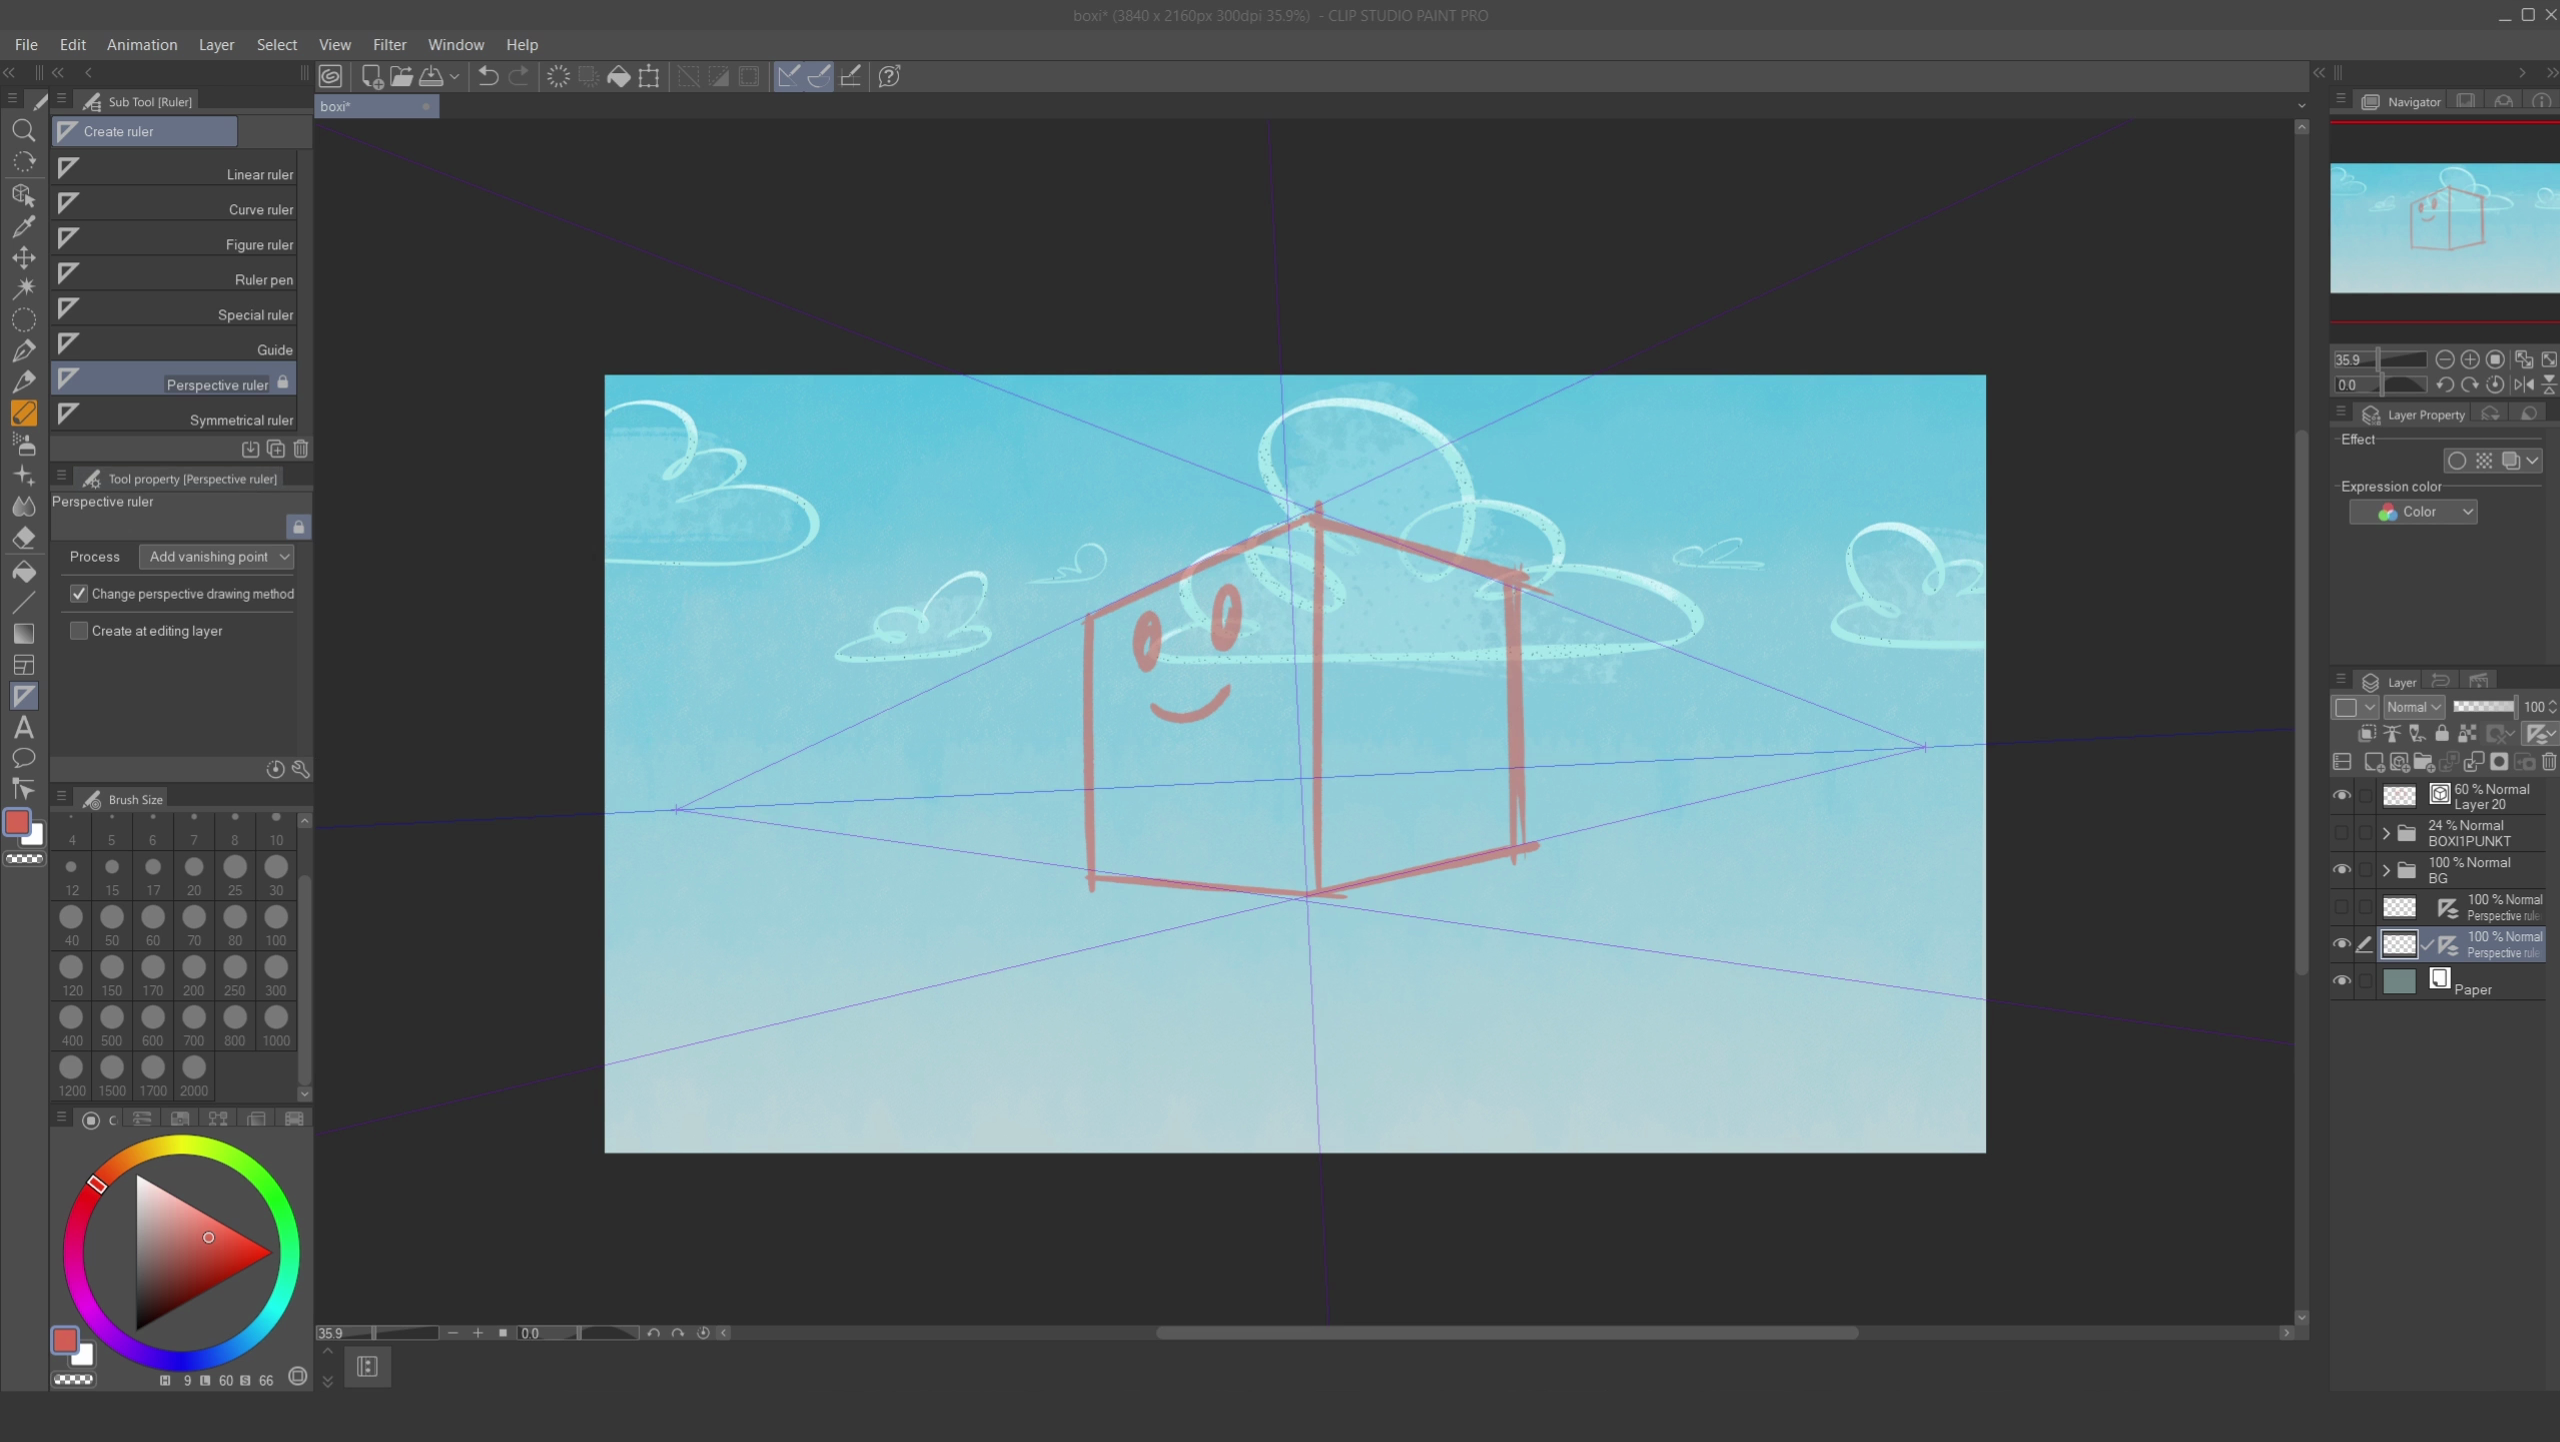Image resolution: width=2560 pixels, height=1442 pixels.
Task: Select the Fill bucket tool
Action: [24, 571]
